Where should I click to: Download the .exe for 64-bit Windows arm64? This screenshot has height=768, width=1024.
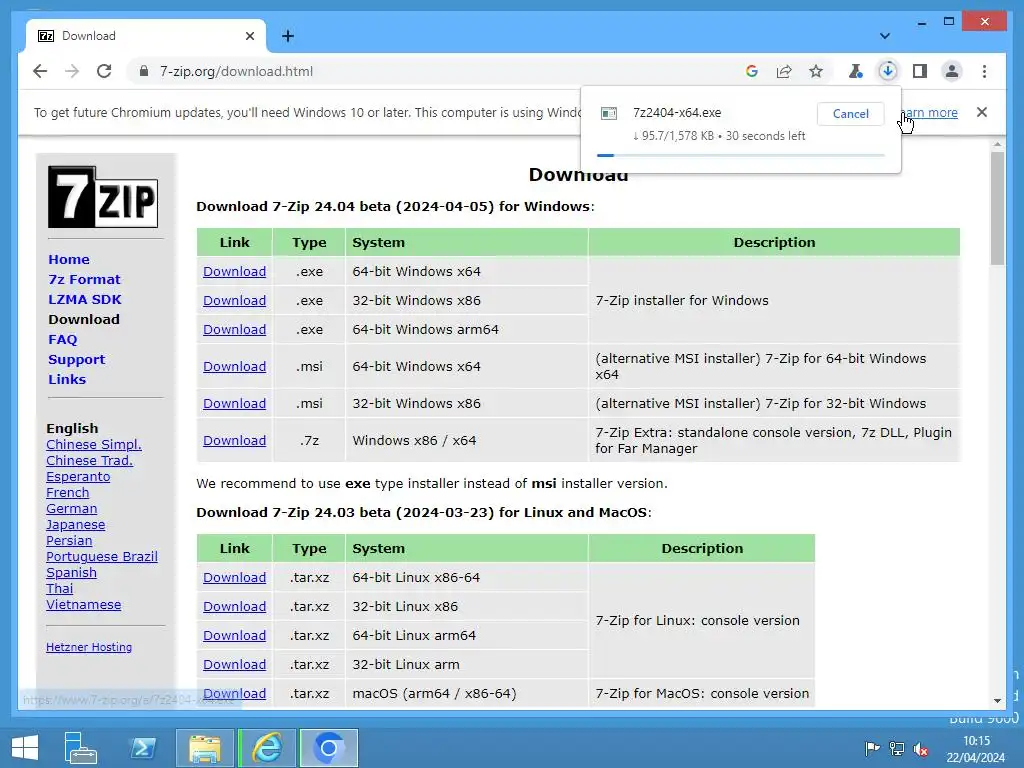[x=234, y=330]
